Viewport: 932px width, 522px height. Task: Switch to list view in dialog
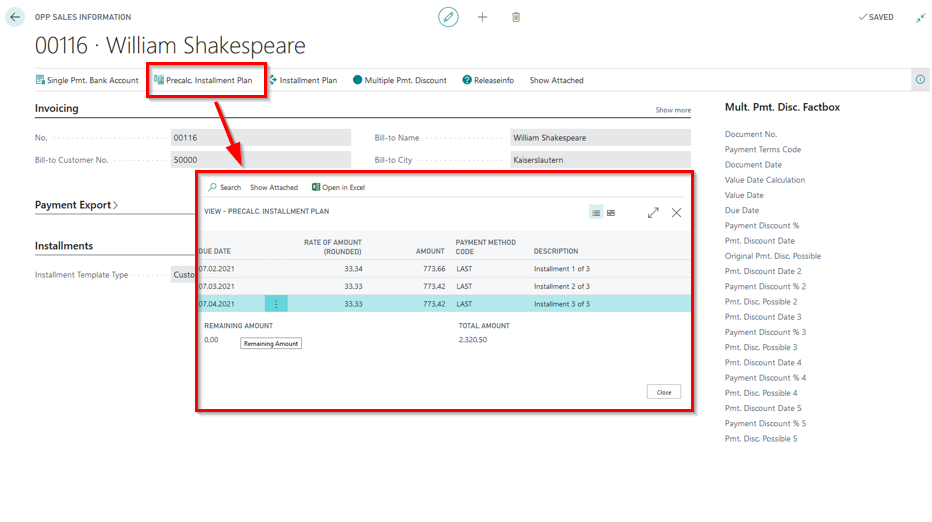pos(596,213)
